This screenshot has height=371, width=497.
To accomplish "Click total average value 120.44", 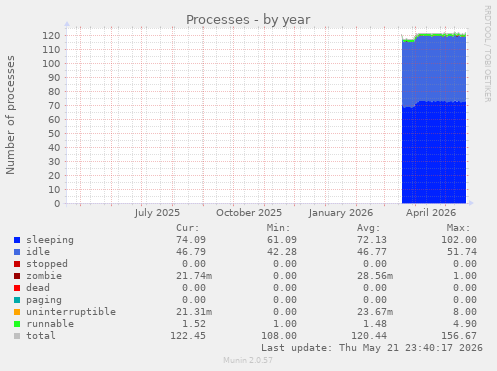I will pyautogui.click(x=369, y=336).
